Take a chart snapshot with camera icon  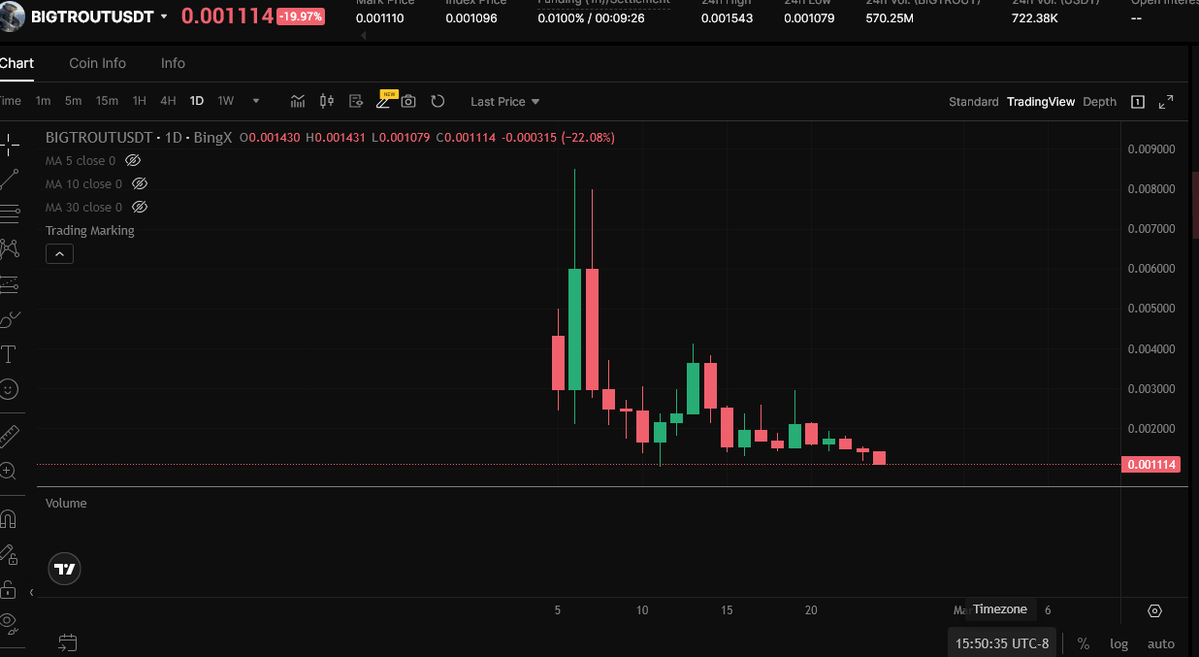[408, 101]
